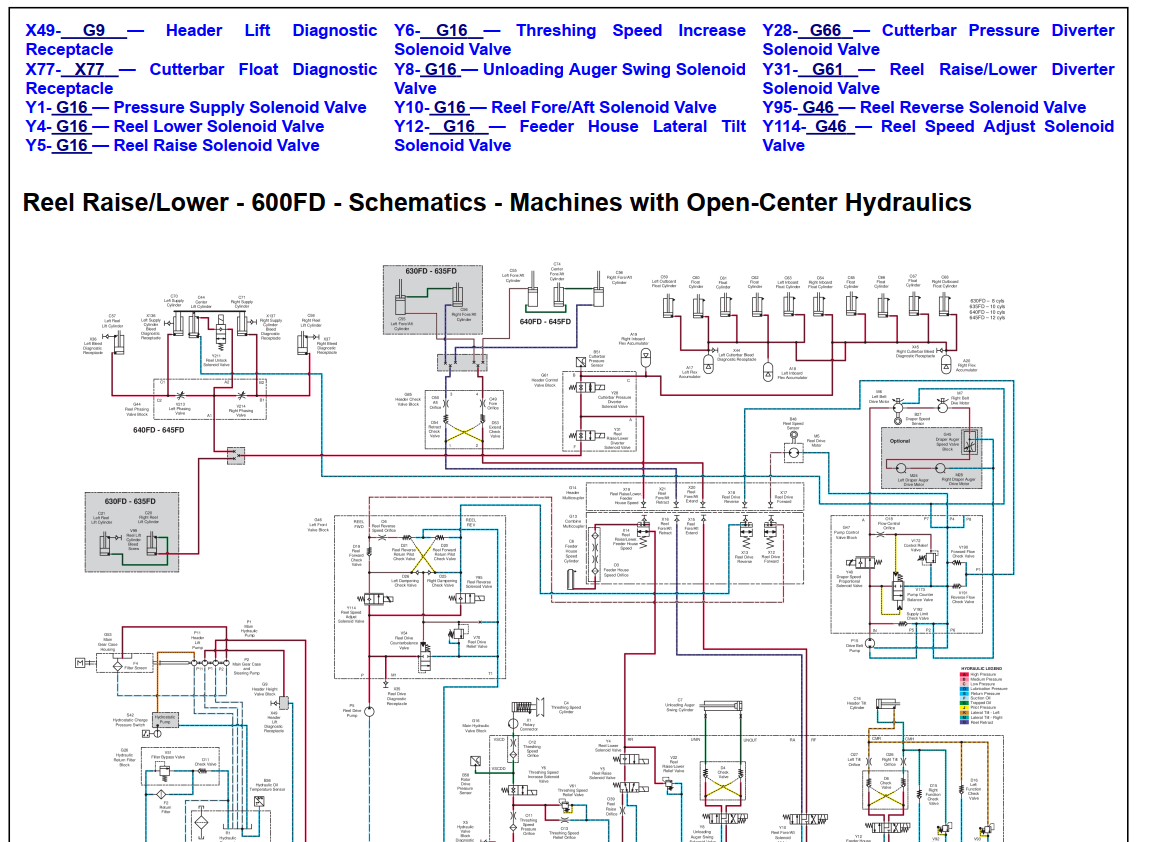Image resolution: width=1168 pixels, height=842 pixels.
Task: Click the A20 Right Flex Accumulator symbol
Action: point(946,365)
